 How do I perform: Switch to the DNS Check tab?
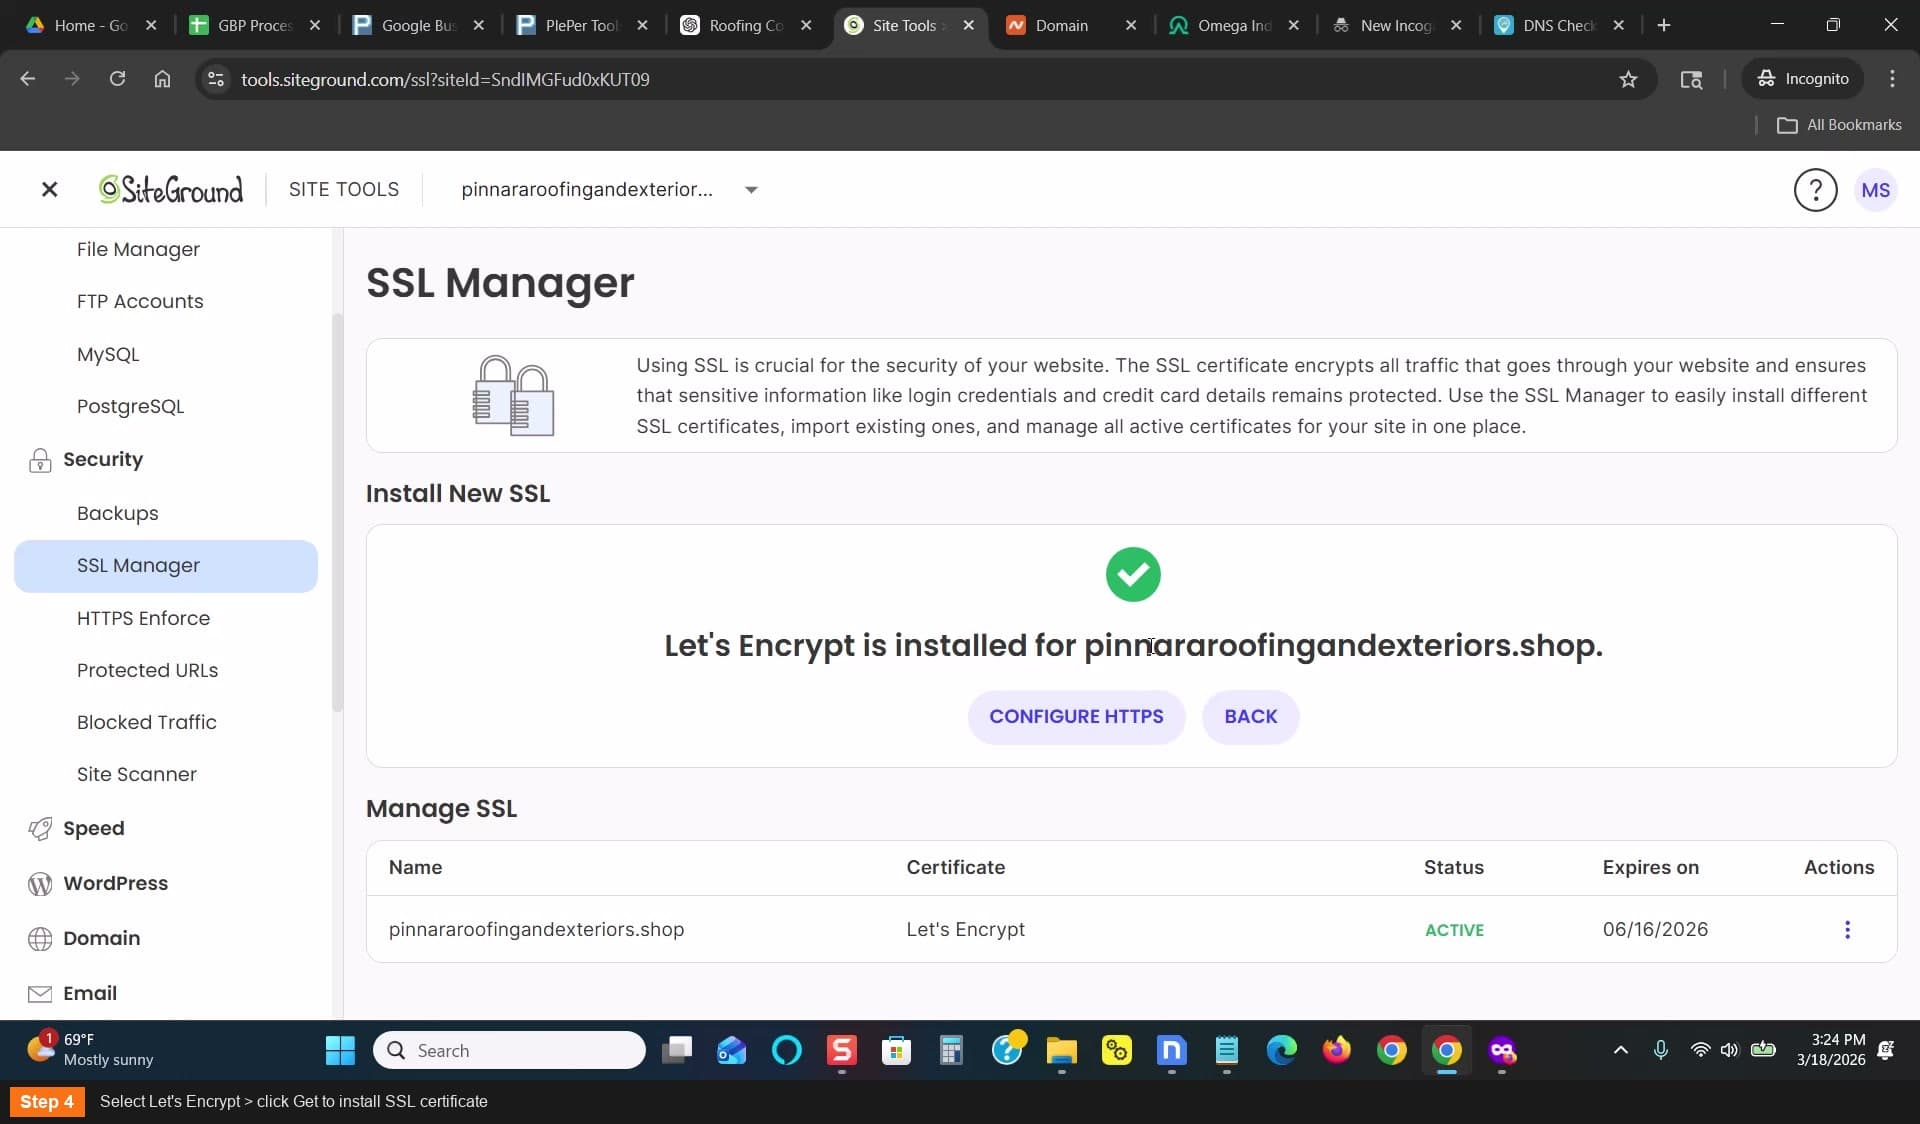1559,25
